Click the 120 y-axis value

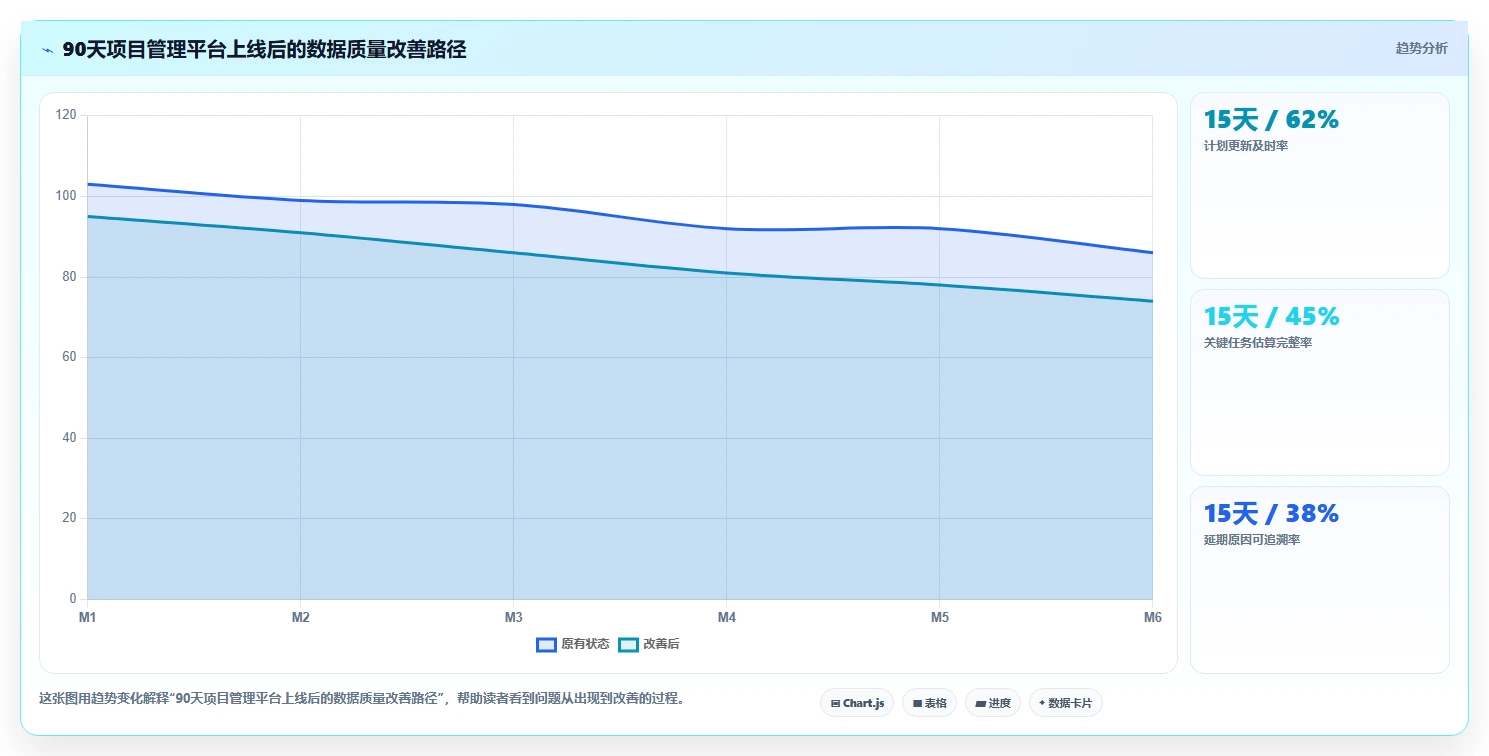point(66,115)
